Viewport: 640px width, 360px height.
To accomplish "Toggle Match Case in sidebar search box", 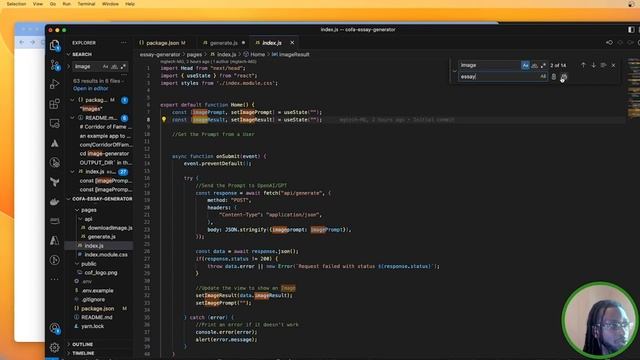I will coord(105,67).
